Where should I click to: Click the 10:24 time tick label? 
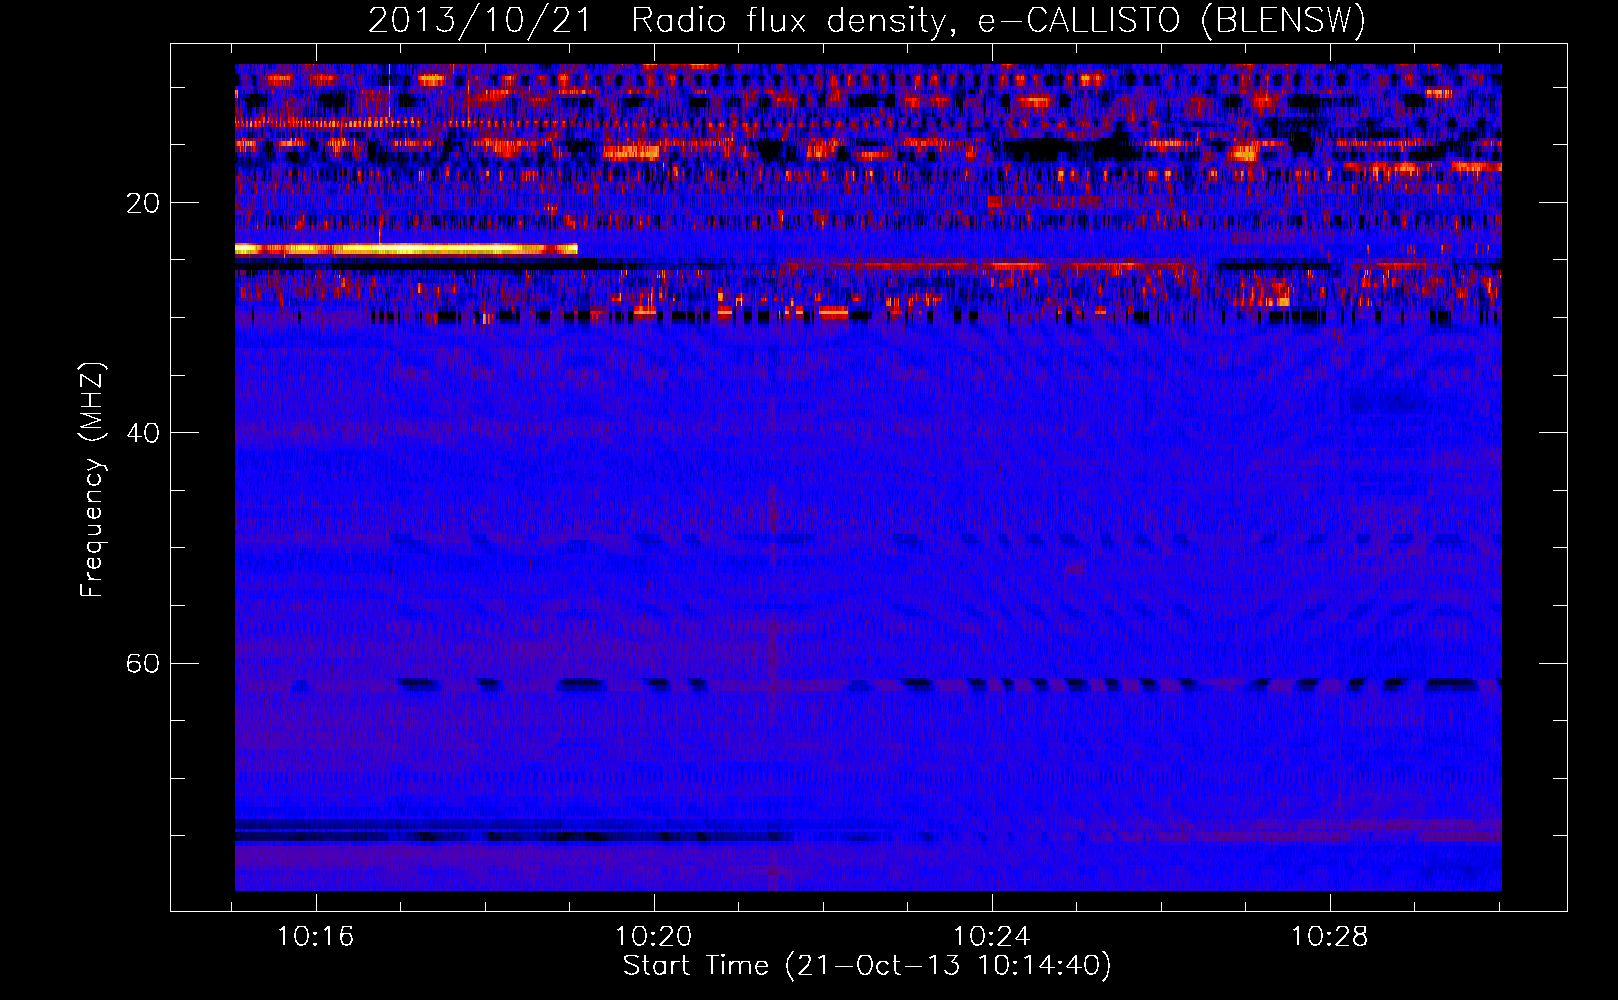point(991,937)
